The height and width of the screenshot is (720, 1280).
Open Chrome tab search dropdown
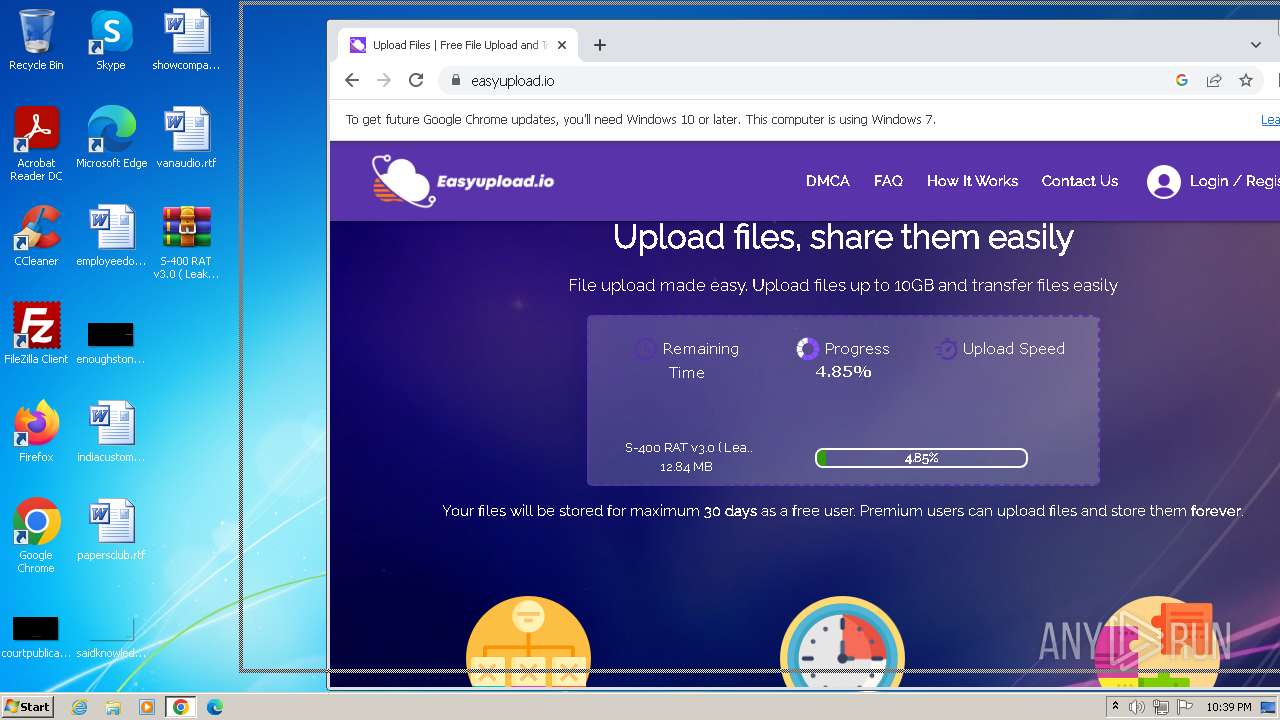tap(1256, 45)
